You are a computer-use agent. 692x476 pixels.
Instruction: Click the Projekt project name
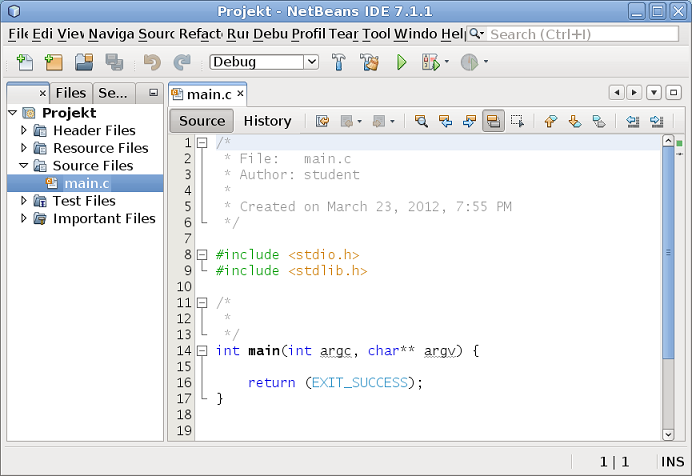pos(69,112)
